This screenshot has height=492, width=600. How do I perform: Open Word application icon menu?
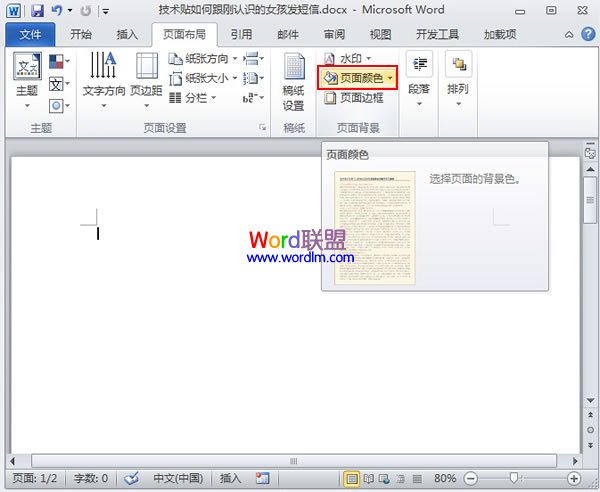(x=14, y=11)
